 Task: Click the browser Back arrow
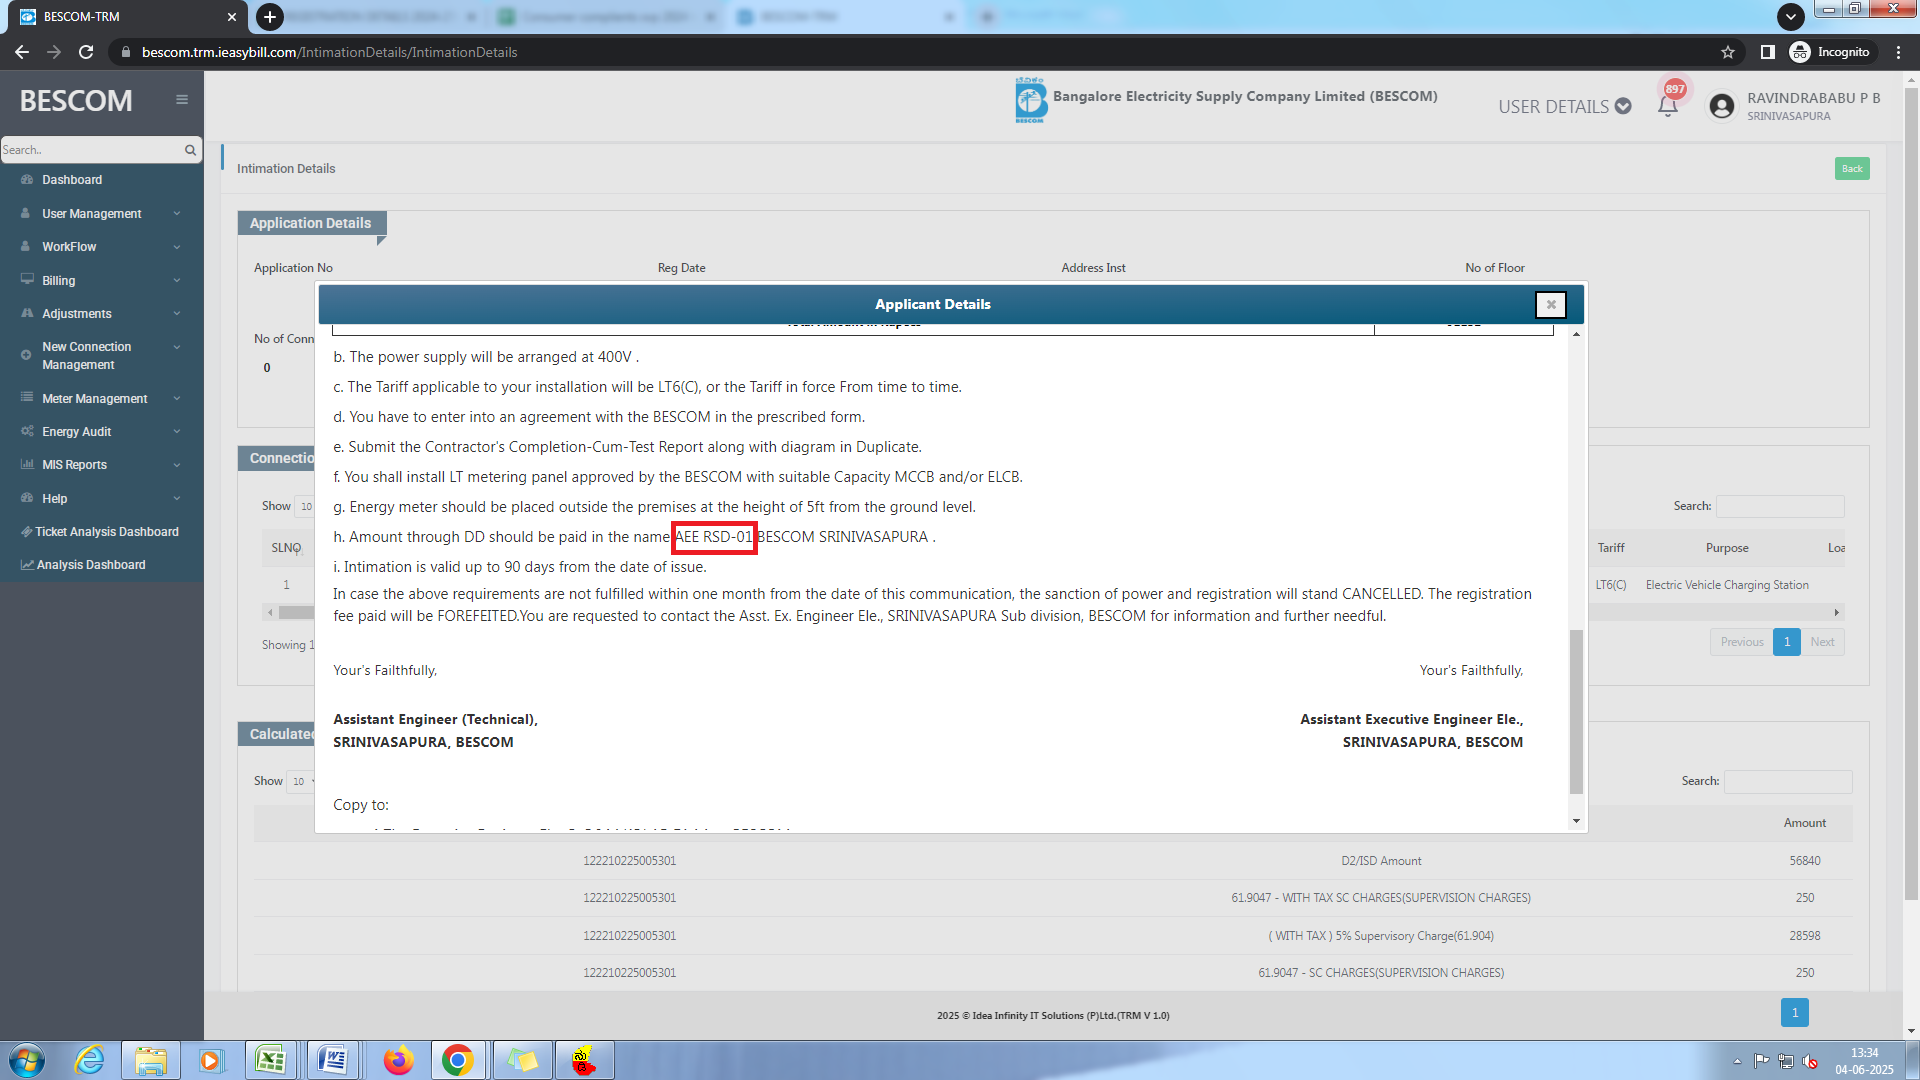[x=22, y=52]
